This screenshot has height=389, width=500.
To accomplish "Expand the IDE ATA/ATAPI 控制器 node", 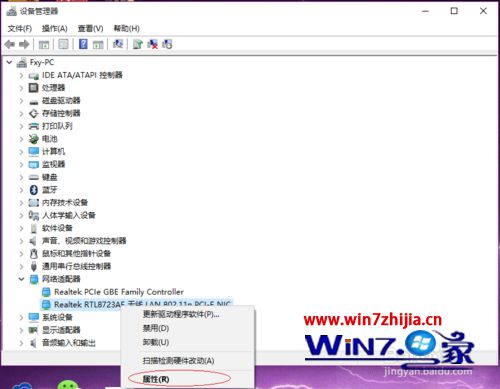I will pos(21,75).
